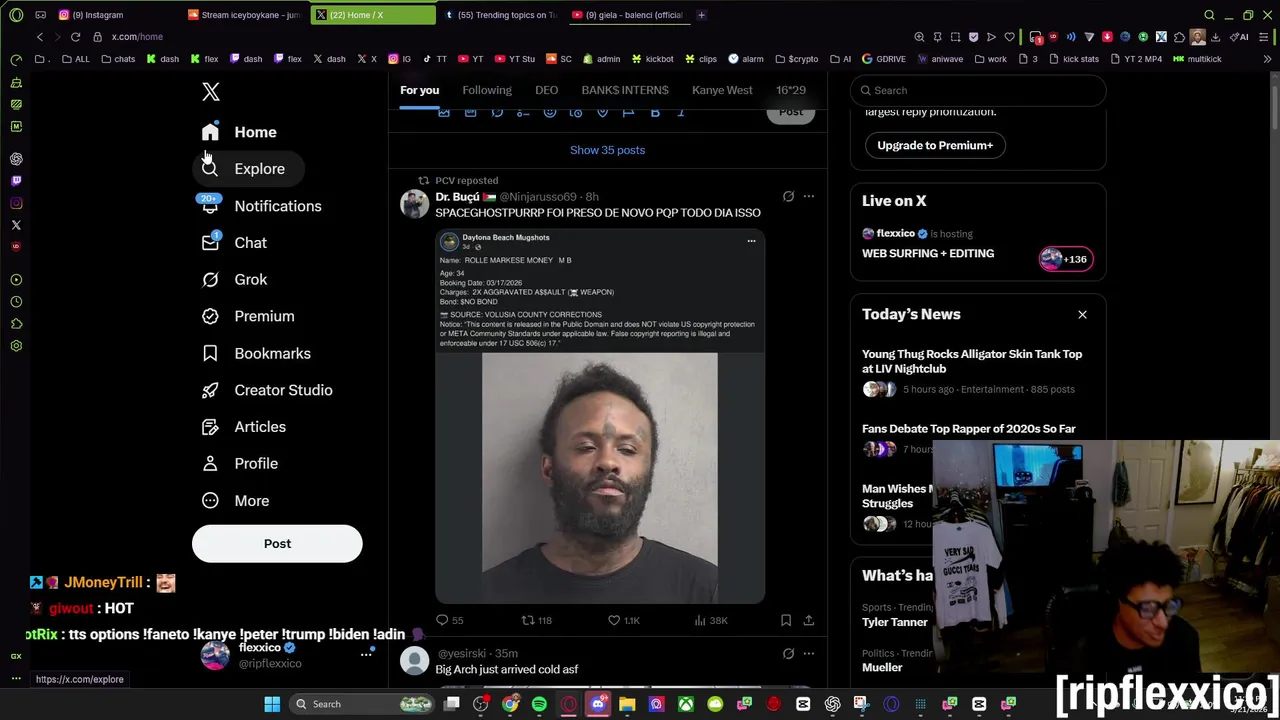Bookmark the Dr. Buçú post
1280x720 pixels.
[x=786, y=621]
